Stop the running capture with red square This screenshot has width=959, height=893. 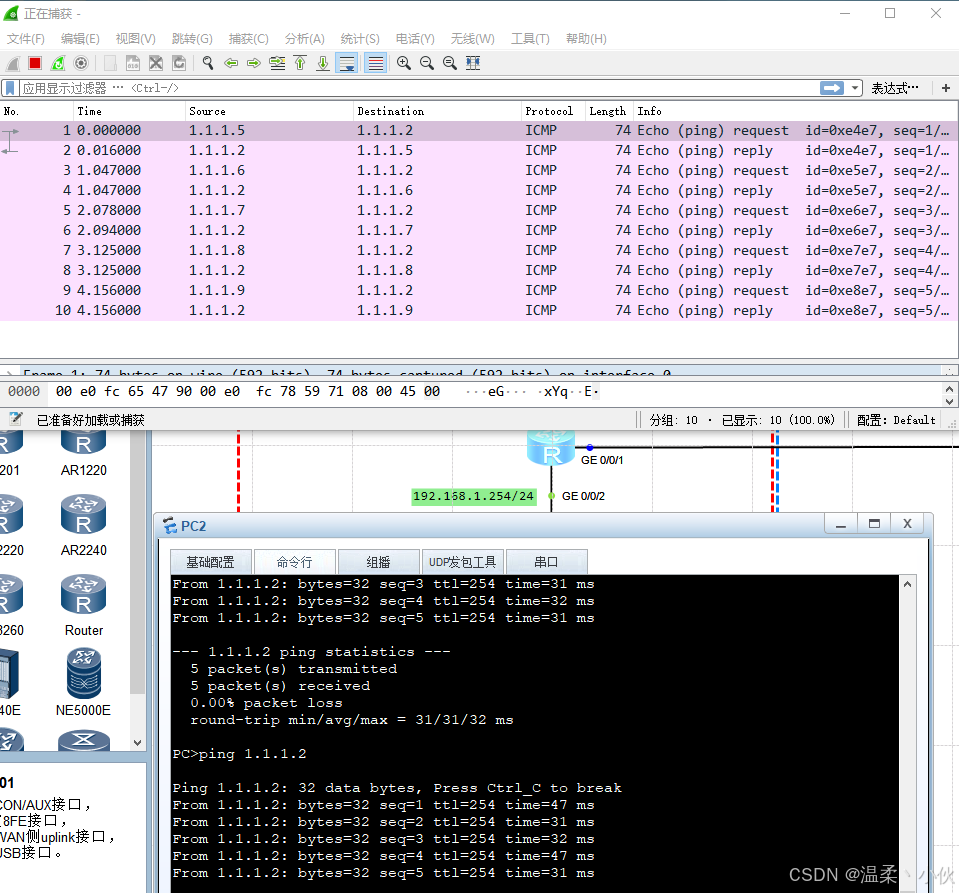tap(35, 63)
